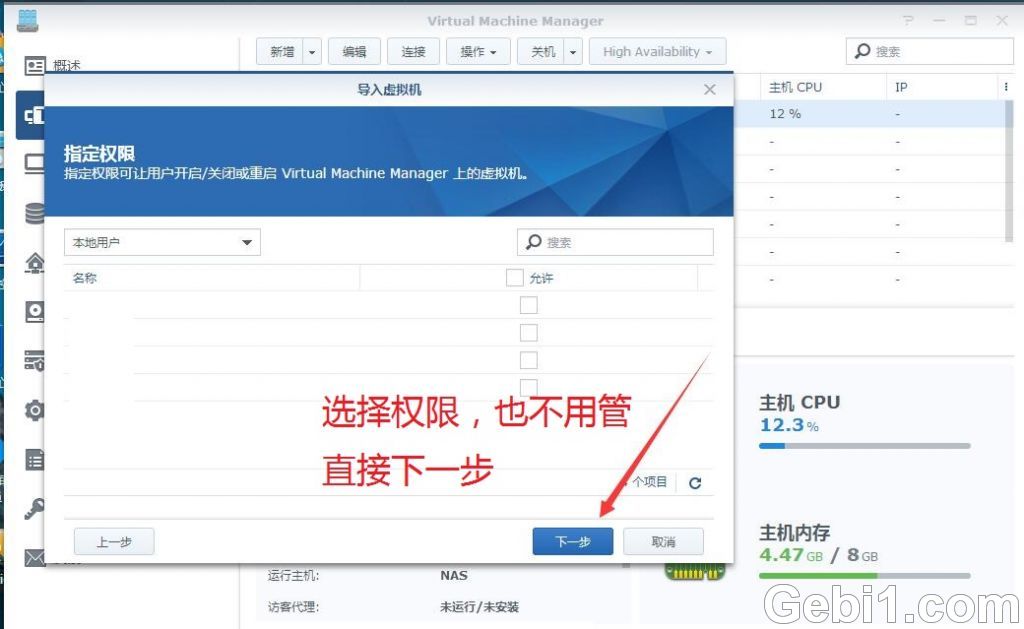The image size is (1024, 629).
Task: Click the settings gear icon in sidebar
Action: [35, 410]
